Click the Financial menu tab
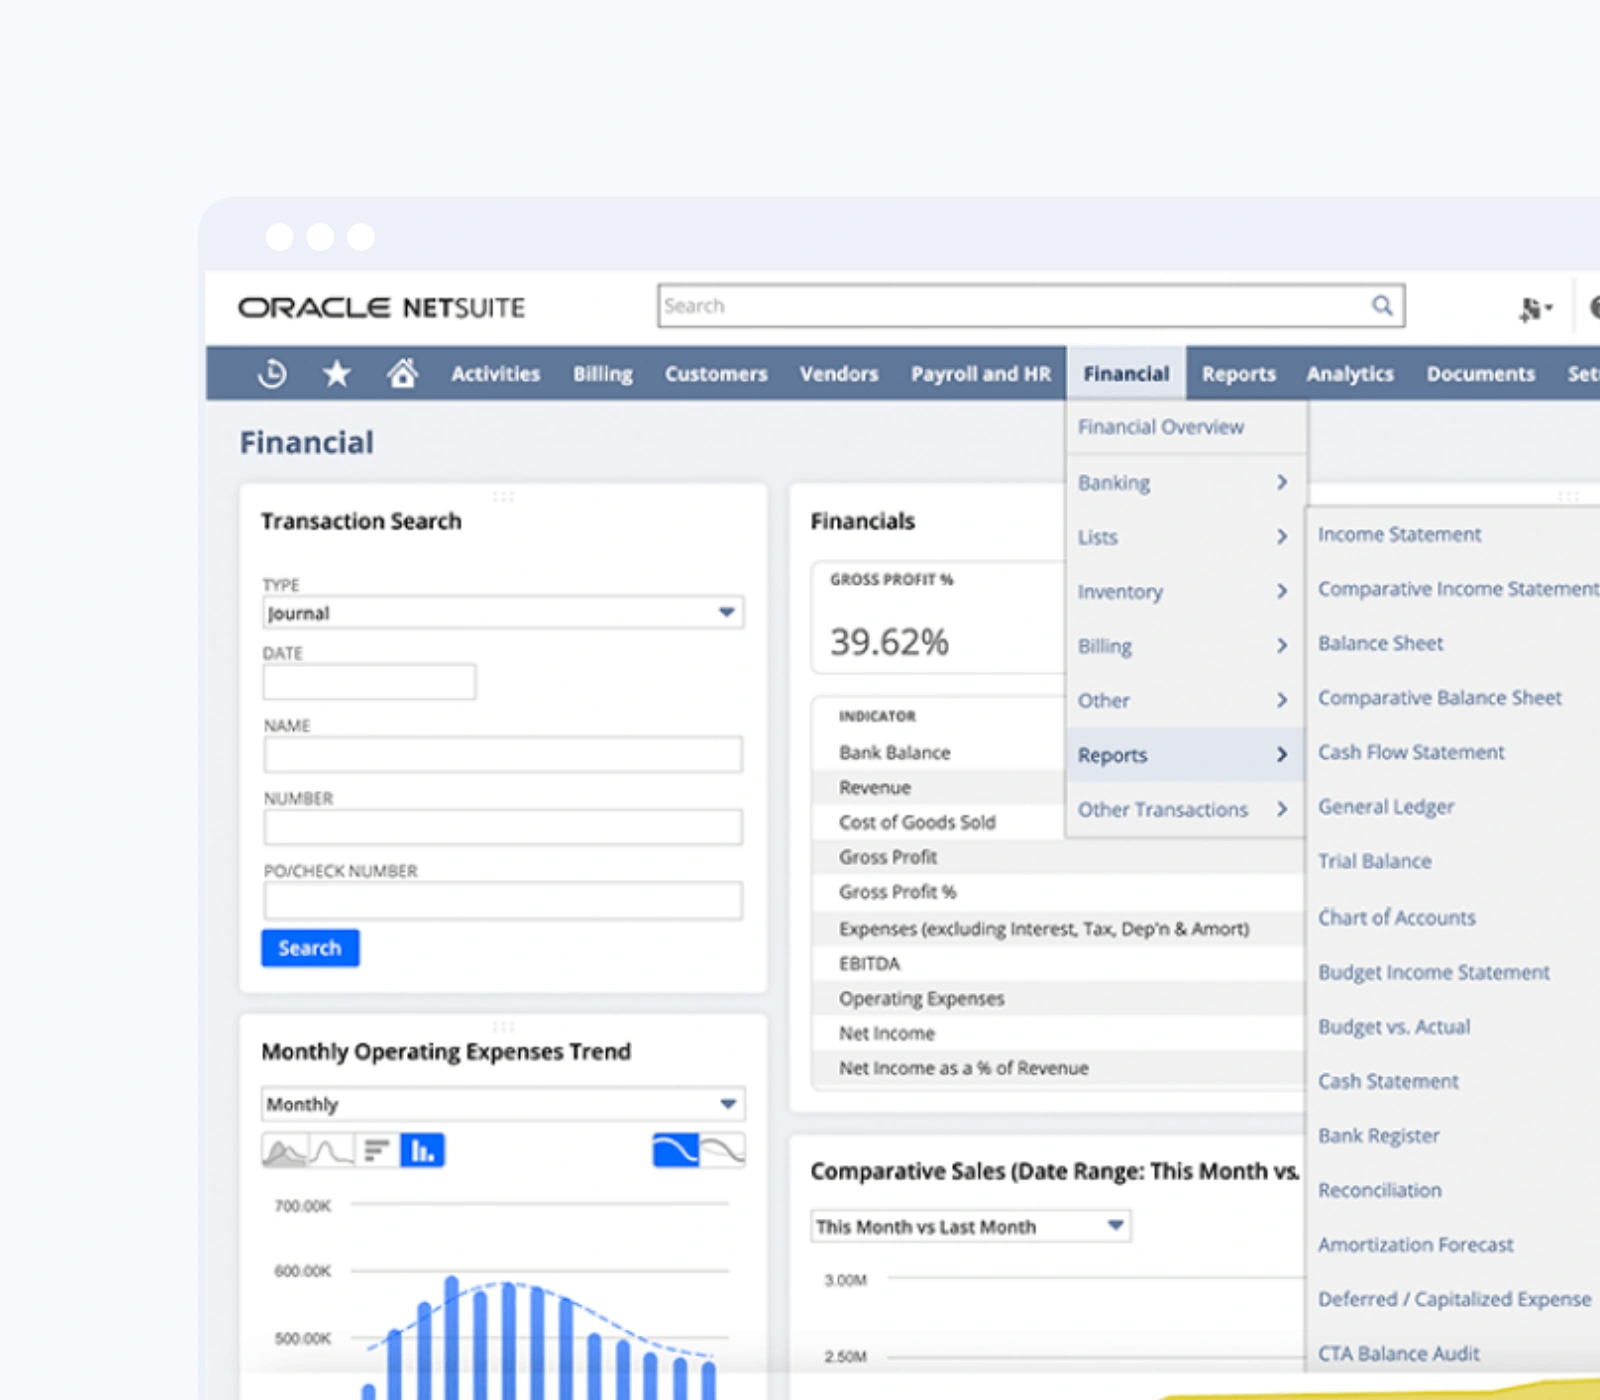This screenshot has width=1600, height=1400. coord(1126,374)
